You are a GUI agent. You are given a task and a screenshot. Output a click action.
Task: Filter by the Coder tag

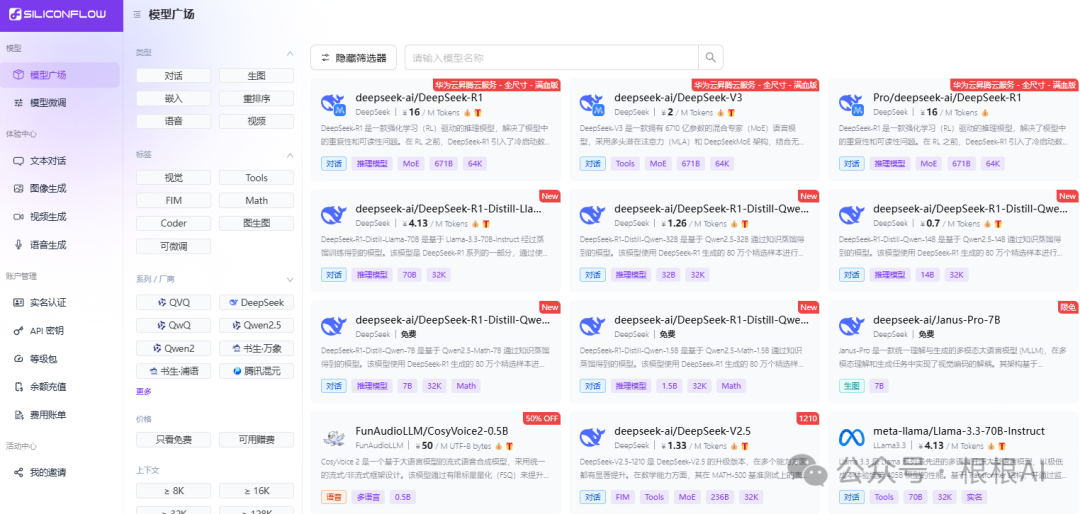tap(174, 223)
